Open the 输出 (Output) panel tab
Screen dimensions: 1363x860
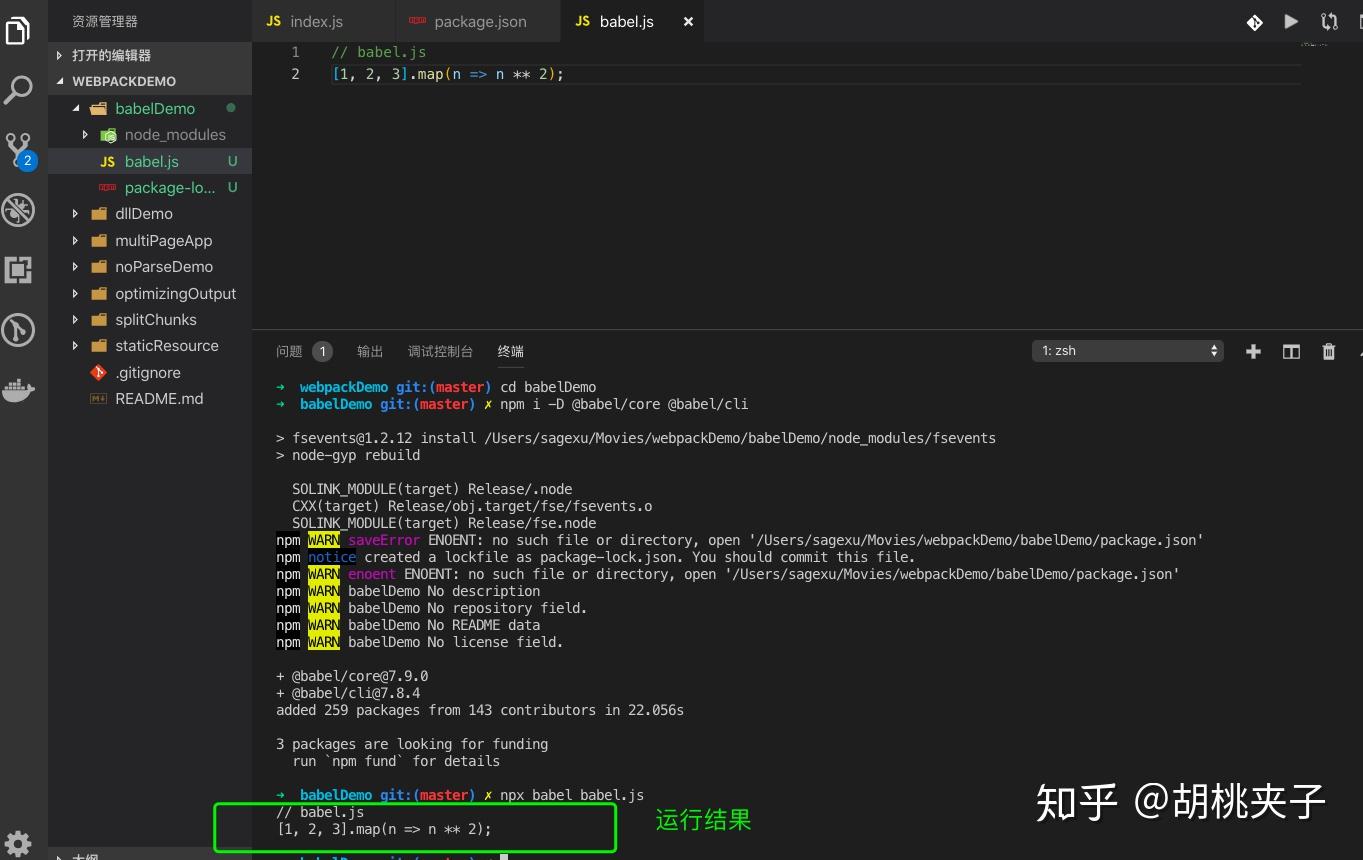(369, 351)
